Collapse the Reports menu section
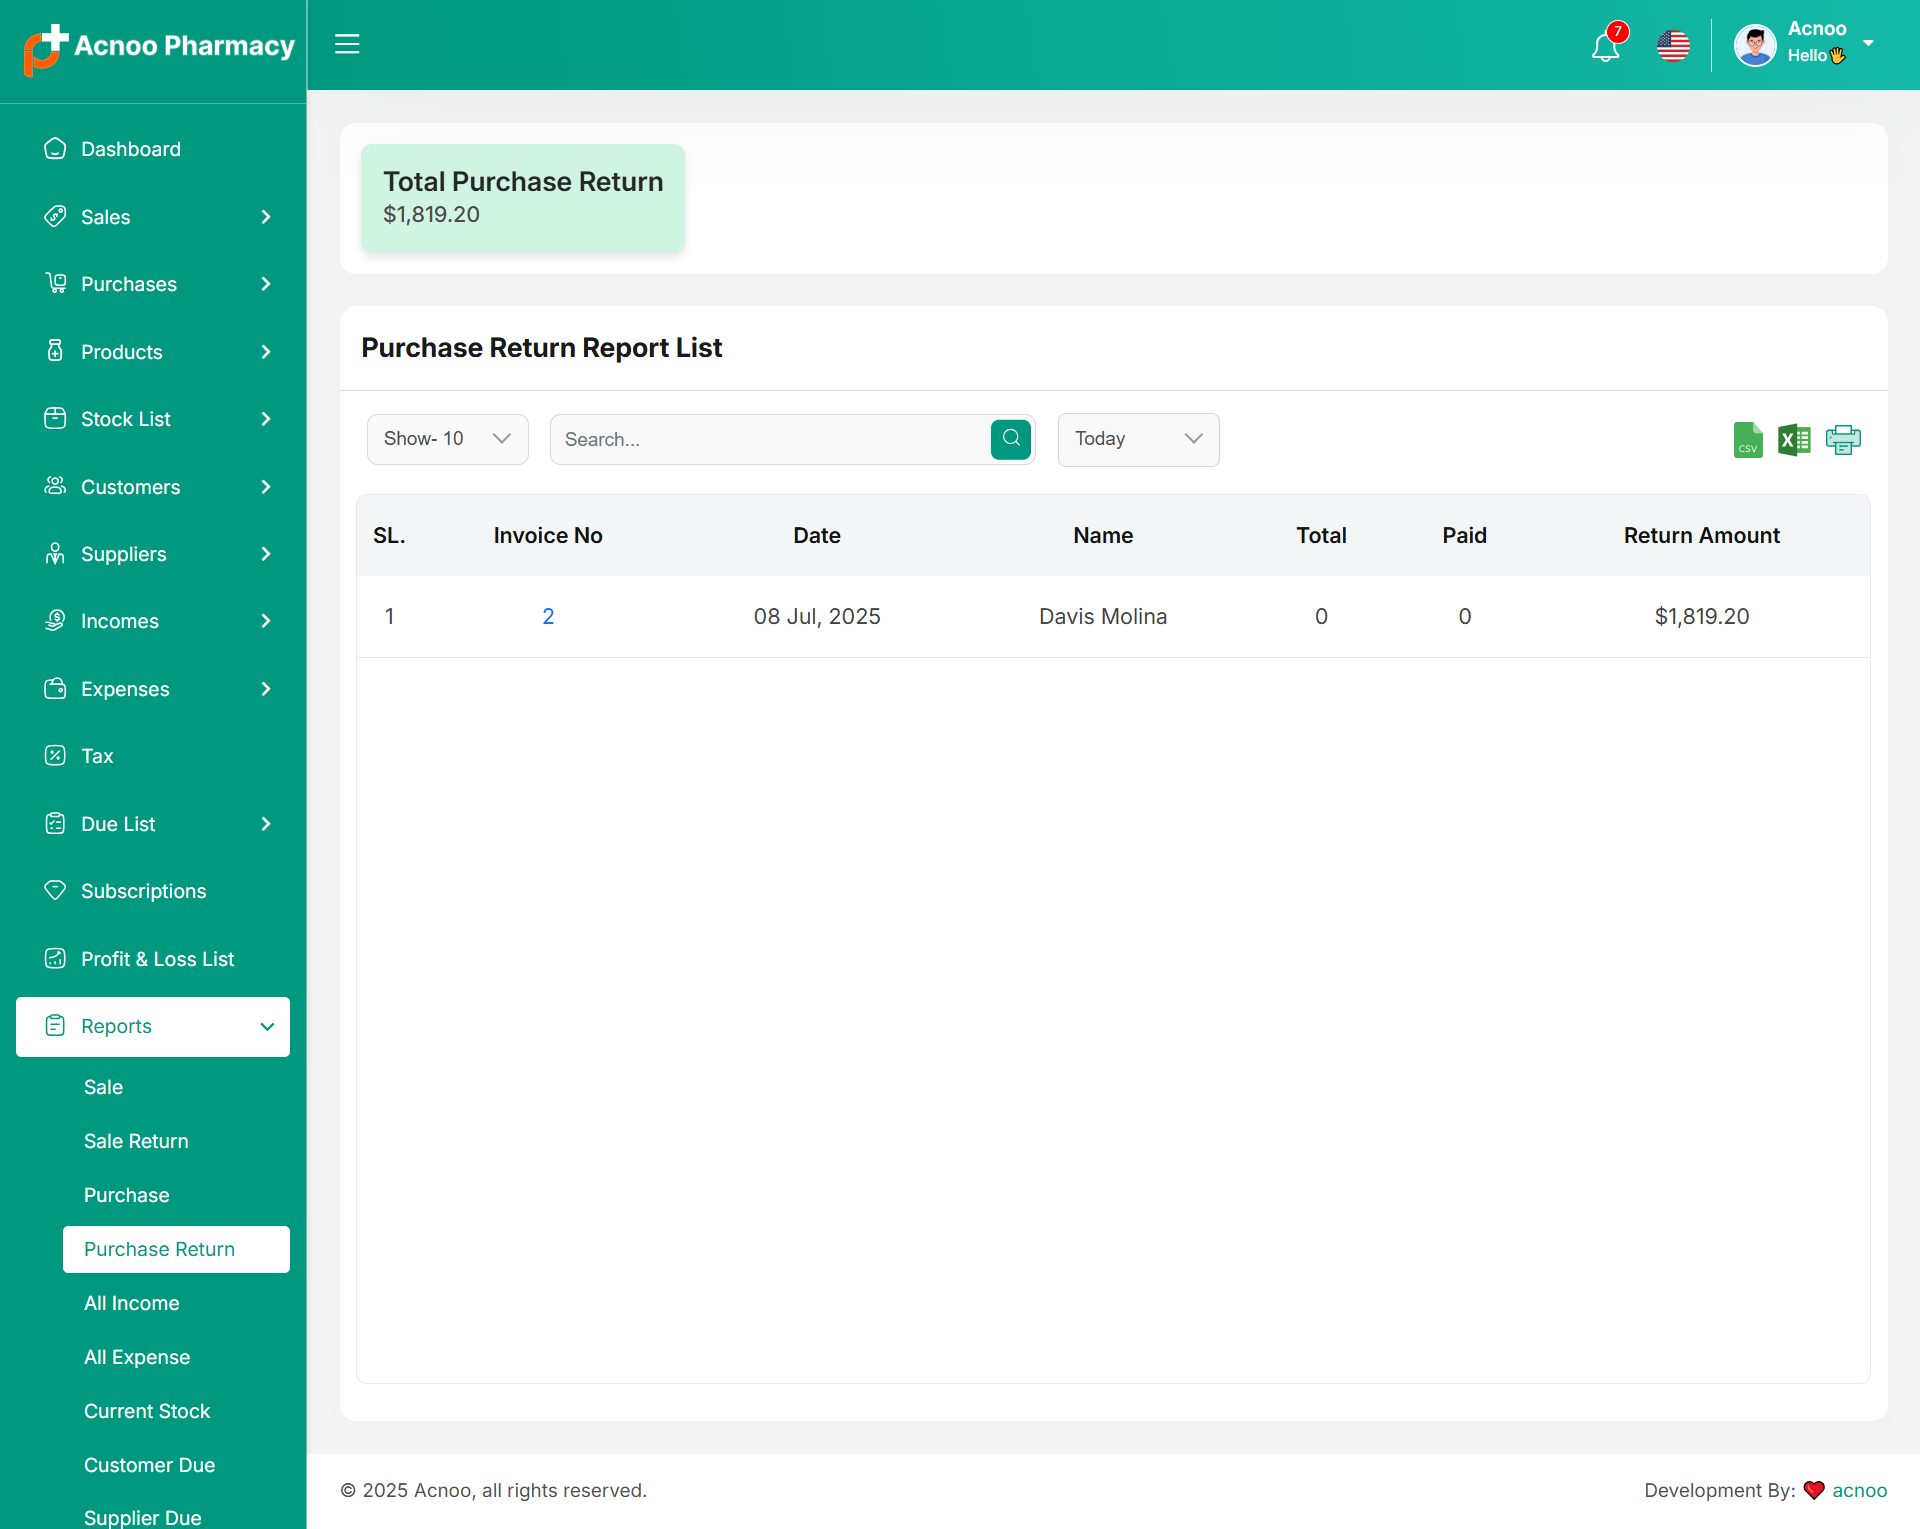Viewport: 1920px width, 1529px height. tap(153, 1026)
